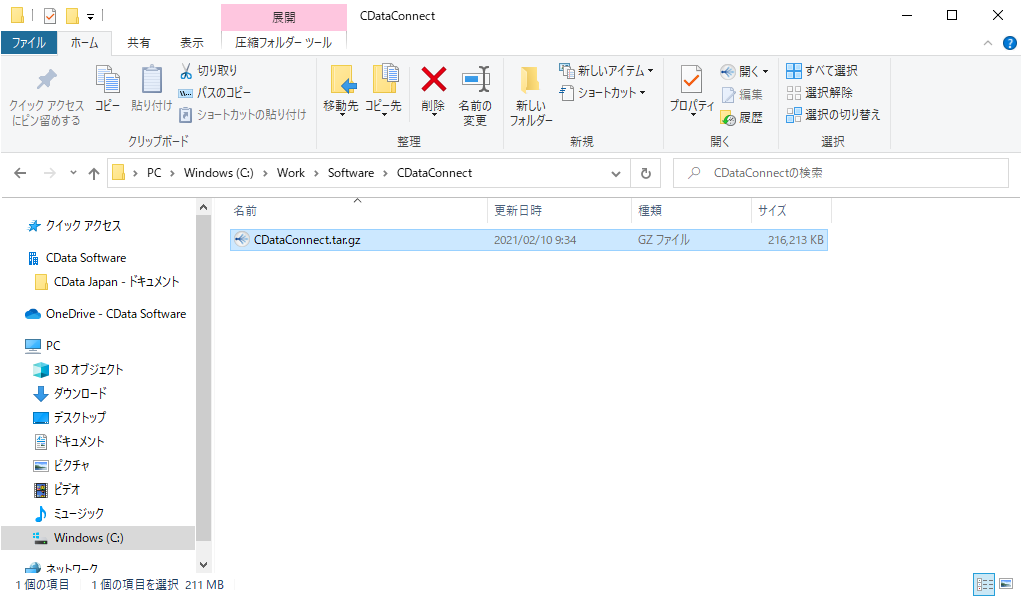Select Cut (切り取り) scissors icon

click(x=186, y=70)
